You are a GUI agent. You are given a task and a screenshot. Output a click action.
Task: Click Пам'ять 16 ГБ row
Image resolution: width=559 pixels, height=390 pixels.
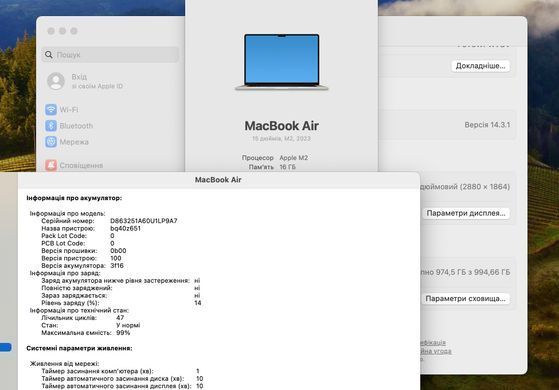pos(272,167)
